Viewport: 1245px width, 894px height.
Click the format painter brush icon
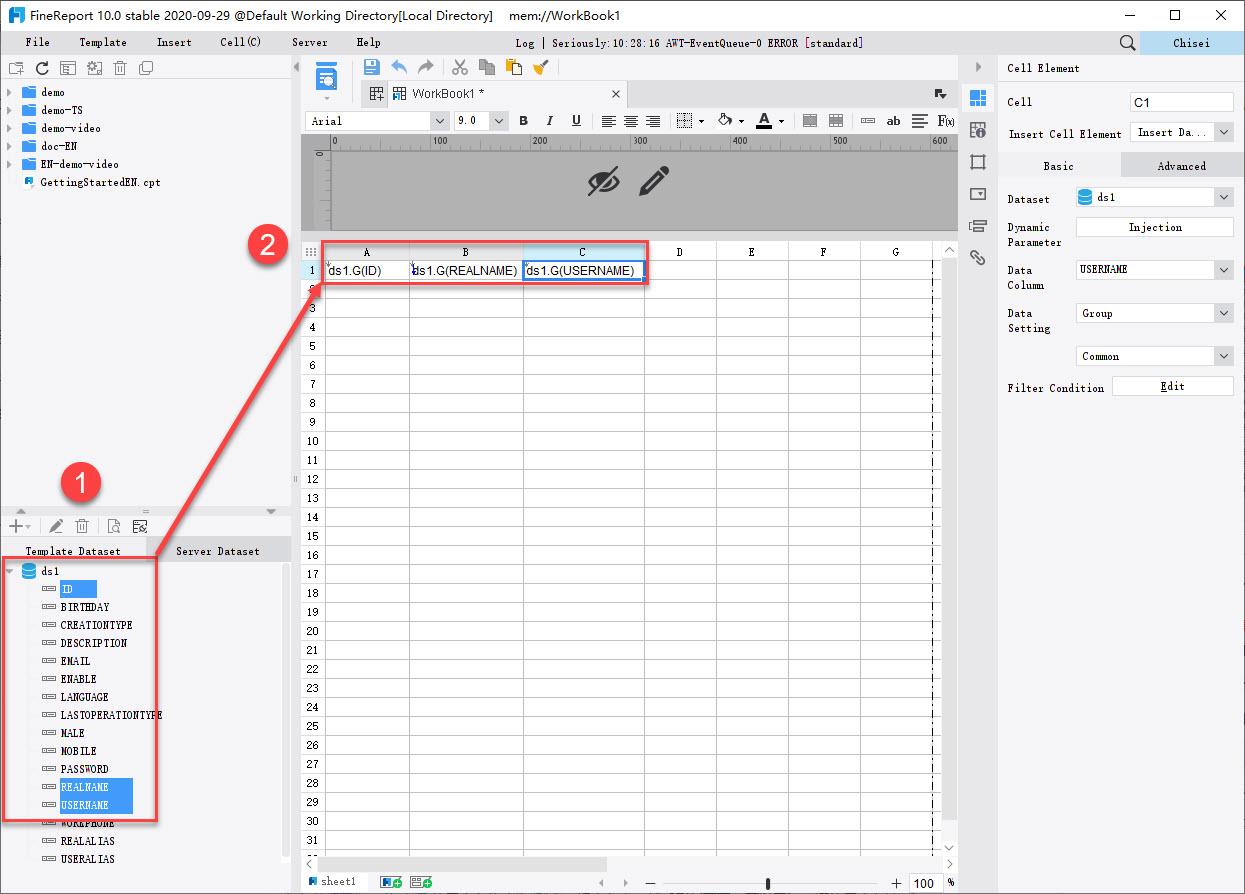(x=542, y=66)
